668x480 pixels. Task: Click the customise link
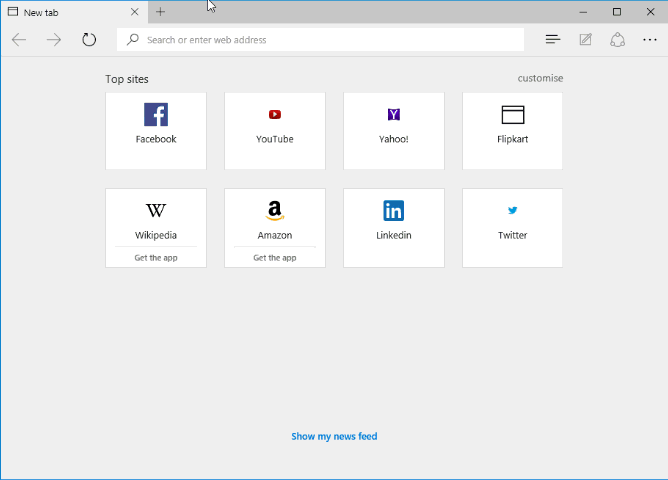click(540, 78)
